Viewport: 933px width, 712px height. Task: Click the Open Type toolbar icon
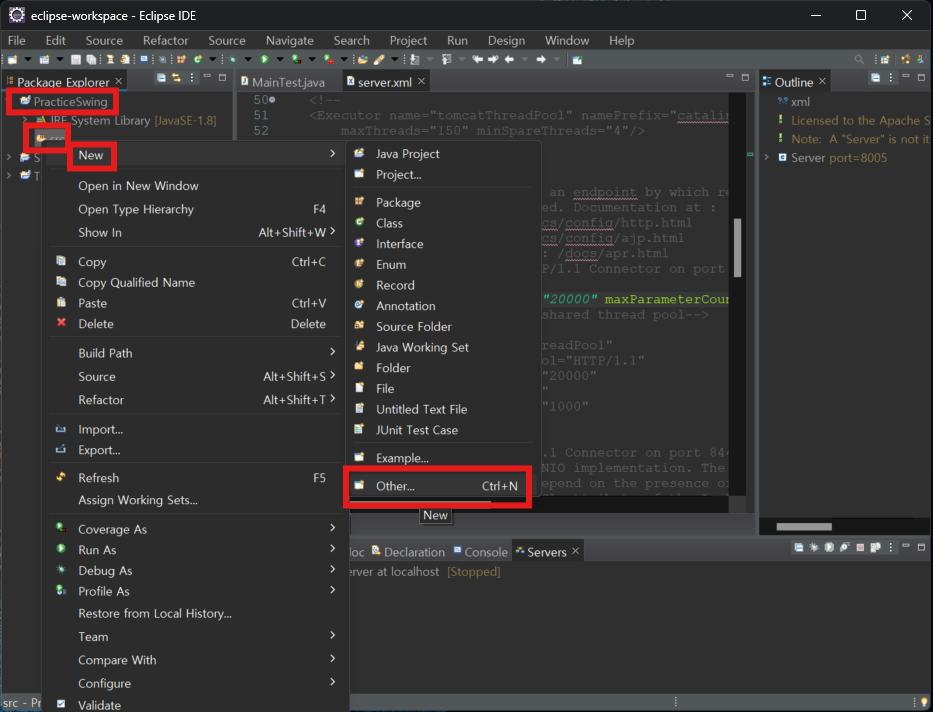pos(363,59)
